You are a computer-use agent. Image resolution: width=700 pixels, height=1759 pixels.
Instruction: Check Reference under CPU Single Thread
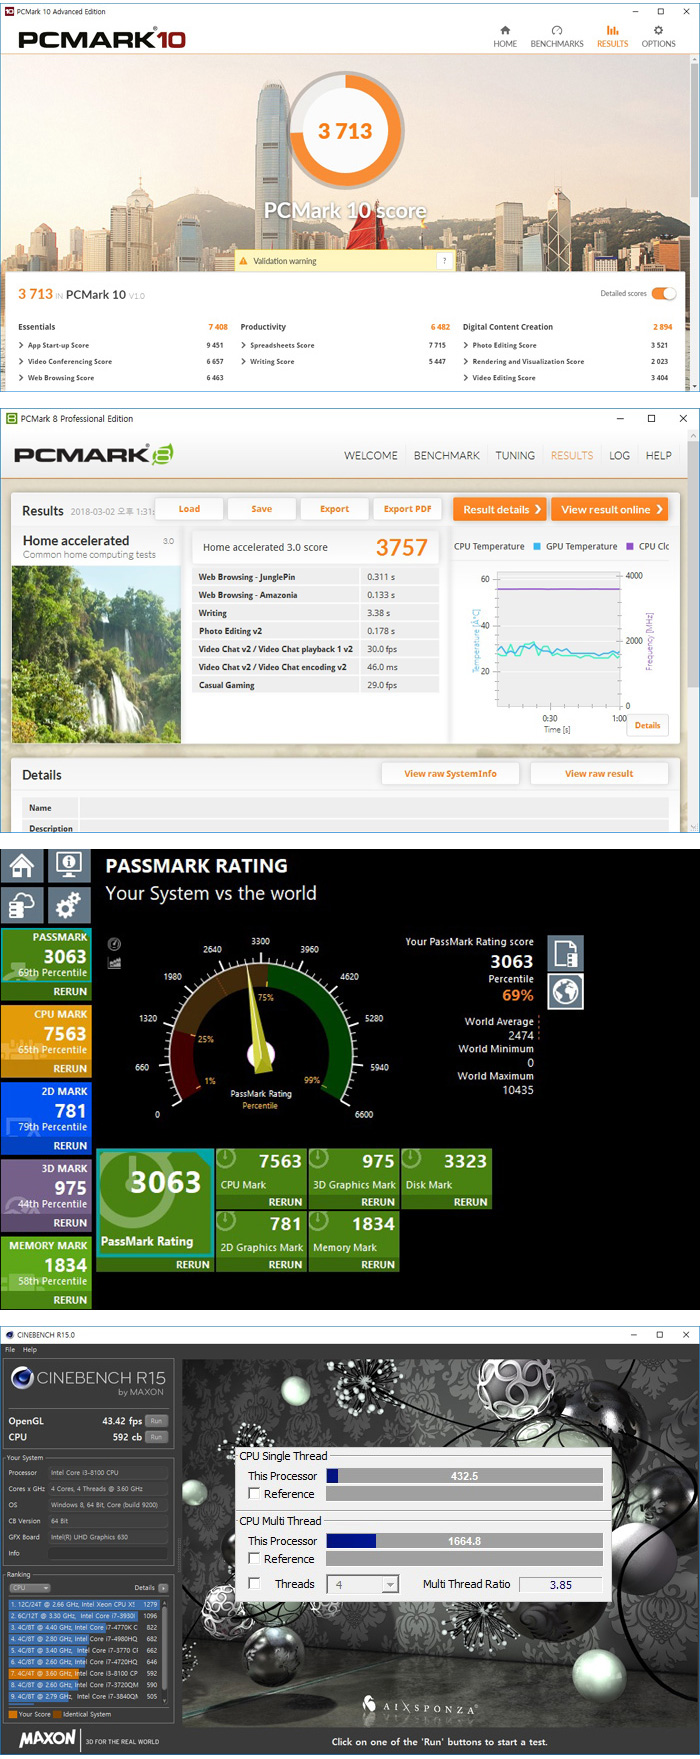coord(254,1494)
